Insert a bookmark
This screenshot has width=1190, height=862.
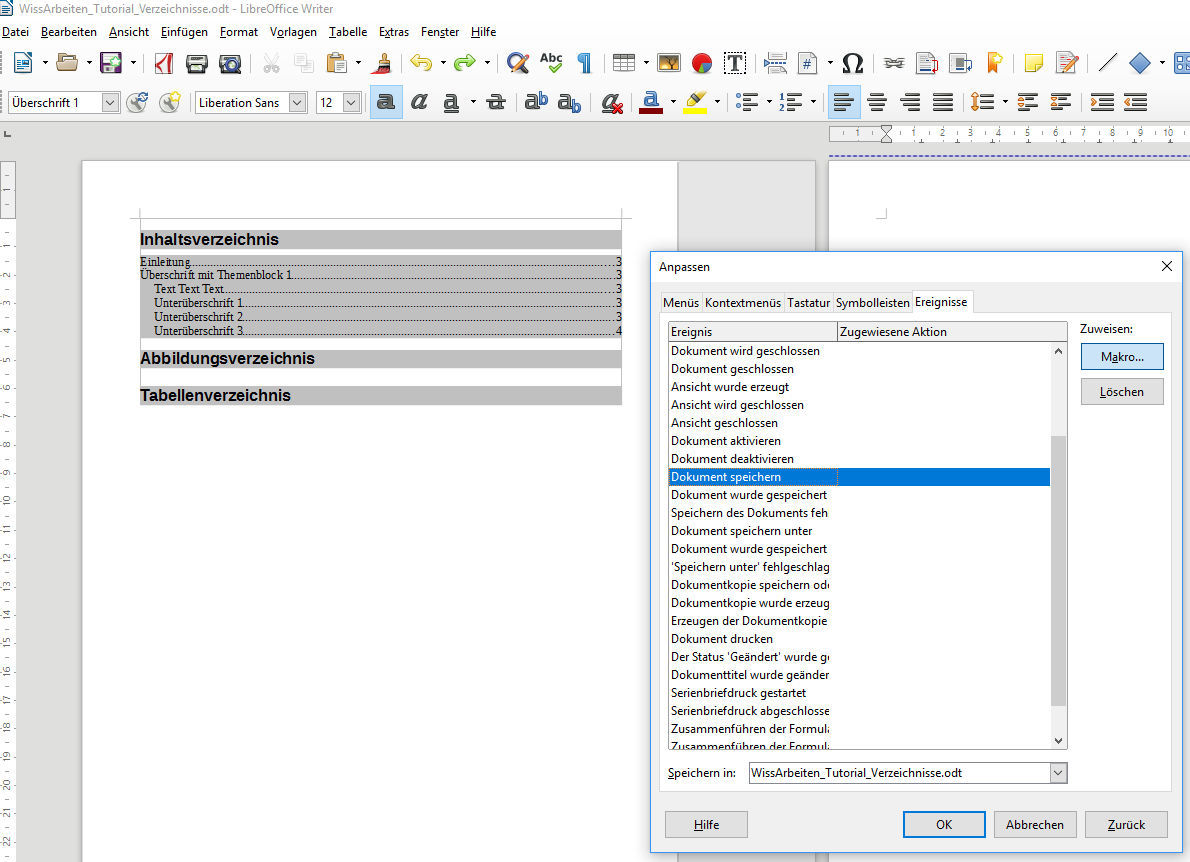993,63
